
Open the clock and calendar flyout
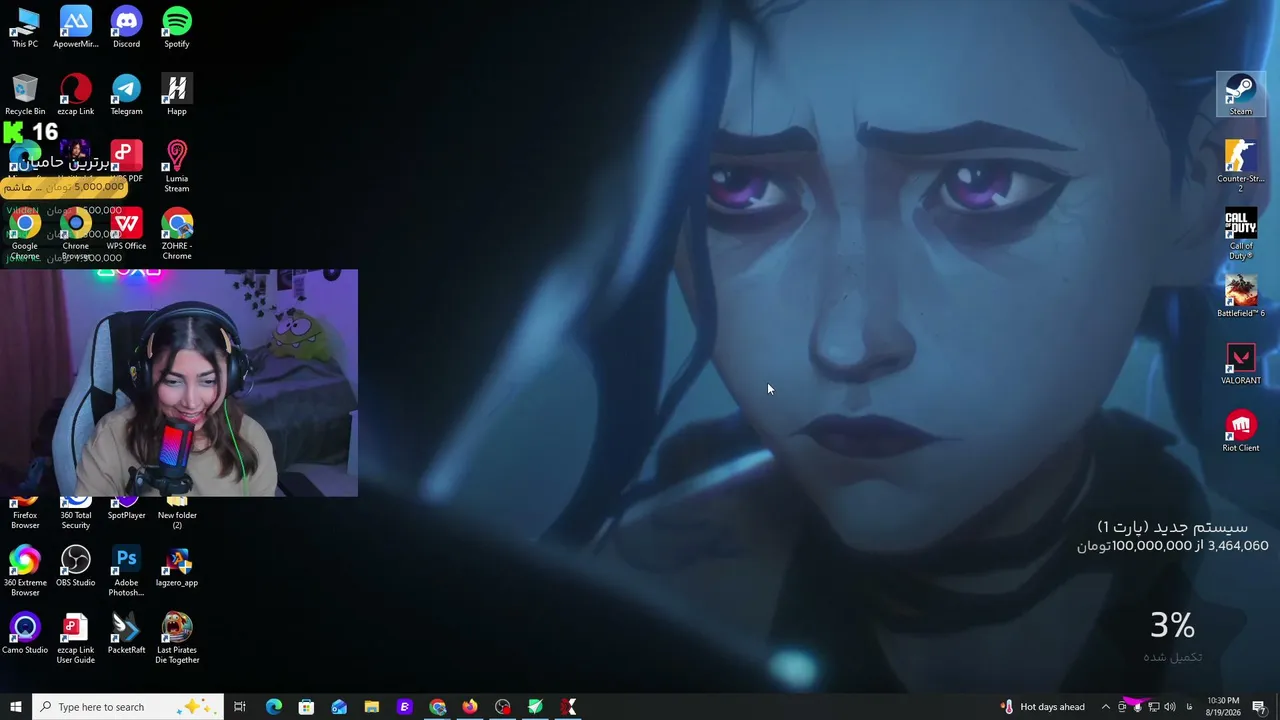pos(1223,707)
